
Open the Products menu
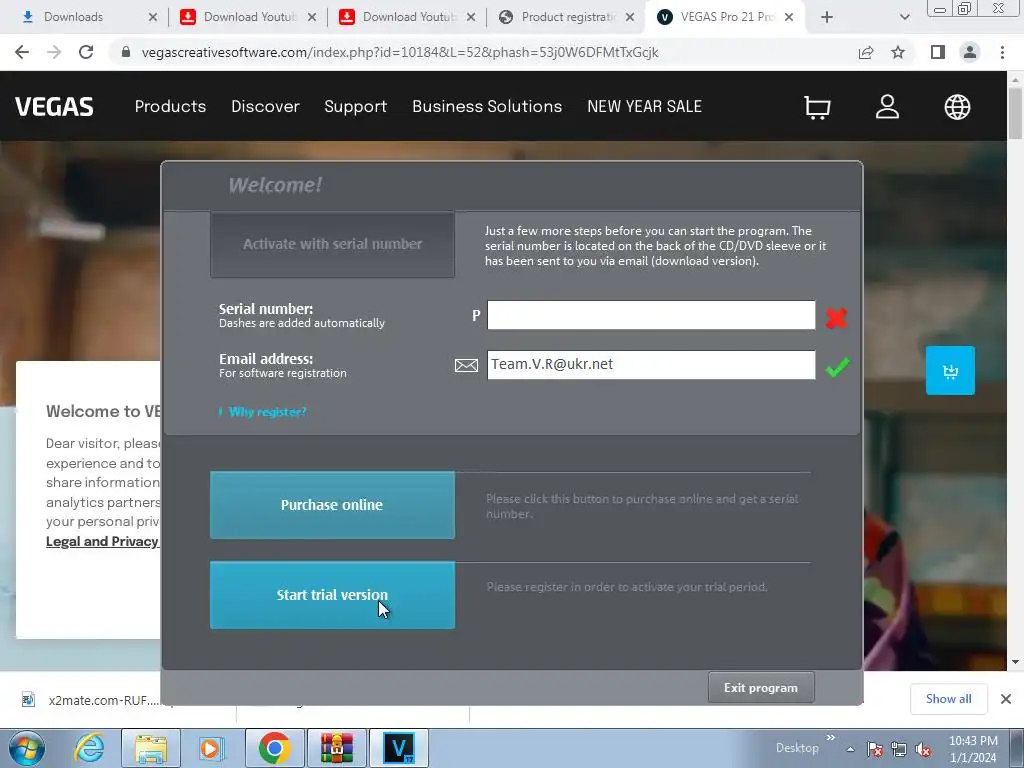[x=170, y=106]
